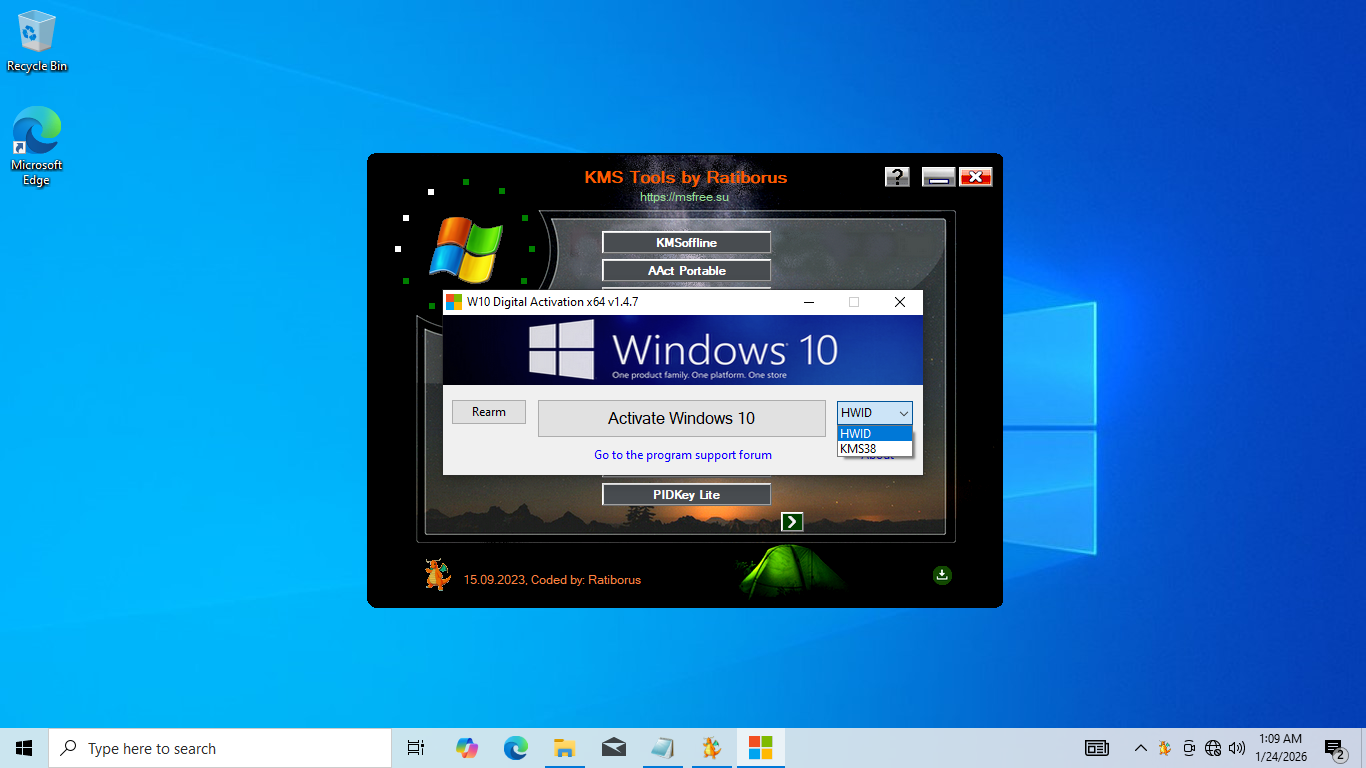Open Task View from the taskbar
The image size is (1366, 768).
click(416, 748)
